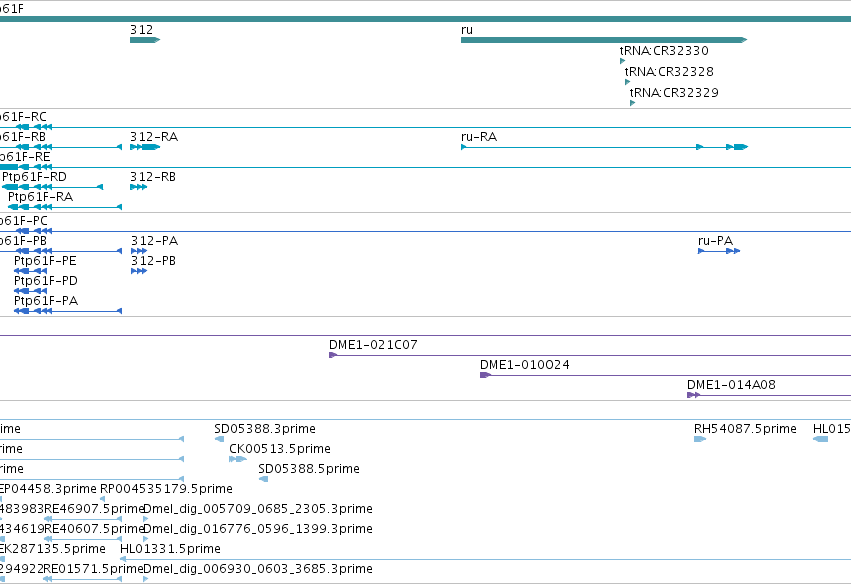This screenshot has height=584, width=851.
Task: Click the HL01331.5prime EST label
Action: tap(170, 549)
